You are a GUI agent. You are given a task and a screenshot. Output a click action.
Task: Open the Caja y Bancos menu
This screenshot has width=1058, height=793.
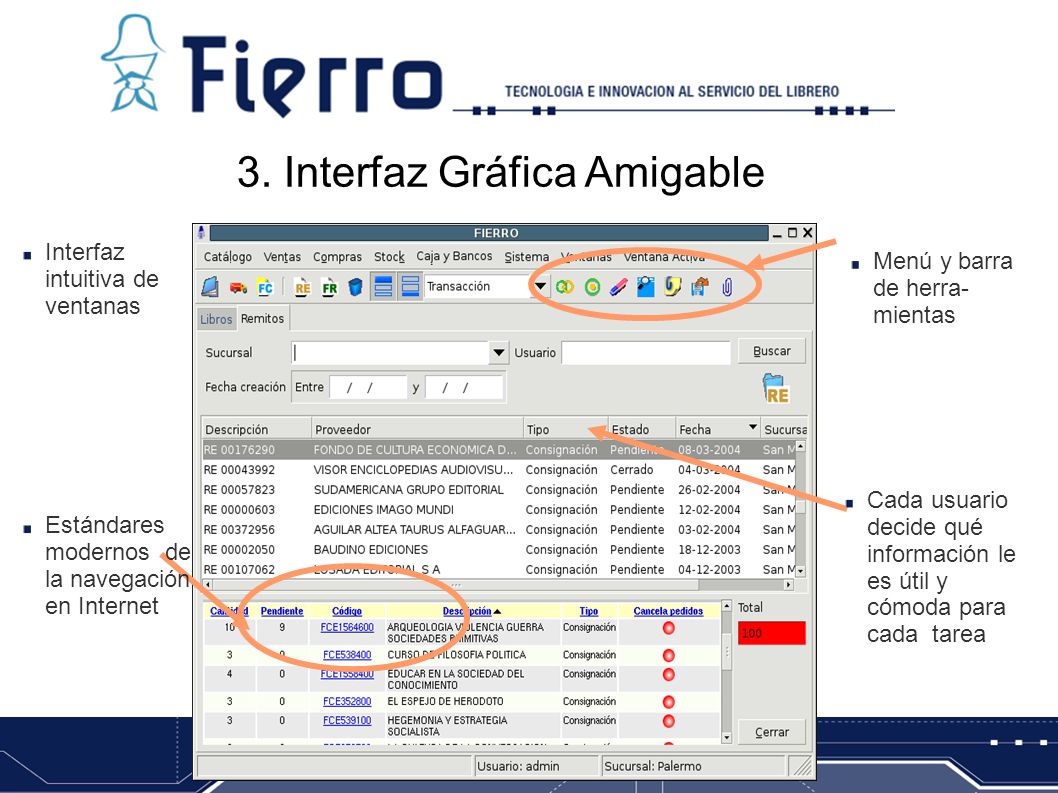454,256
